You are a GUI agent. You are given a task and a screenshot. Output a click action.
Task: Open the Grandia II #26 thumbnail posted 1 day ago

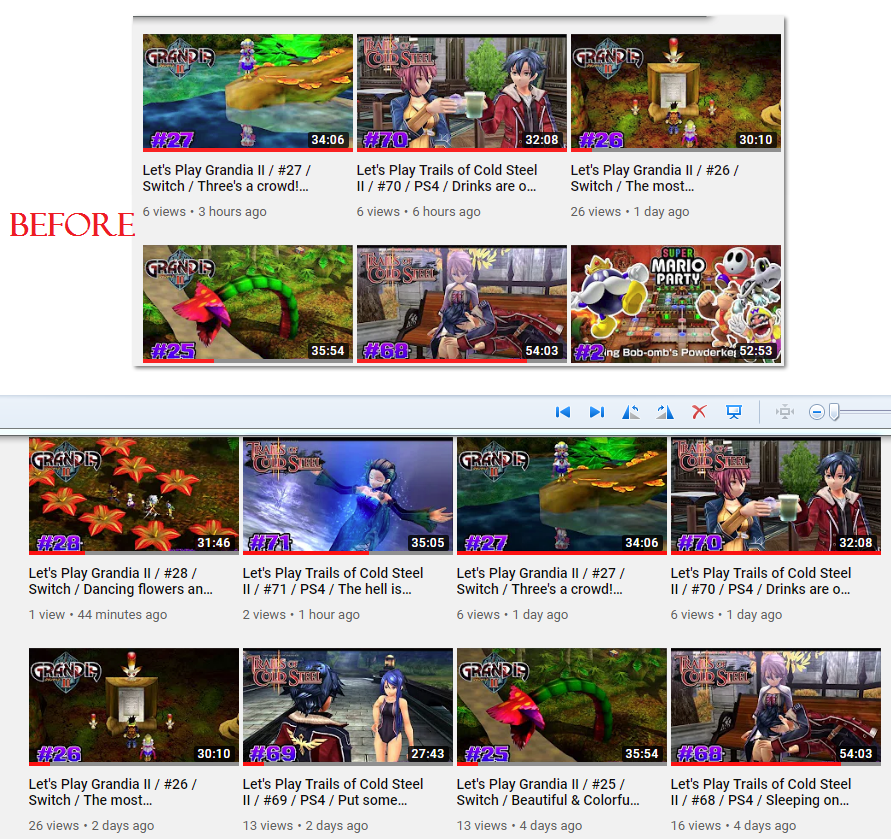pos(676,93)
